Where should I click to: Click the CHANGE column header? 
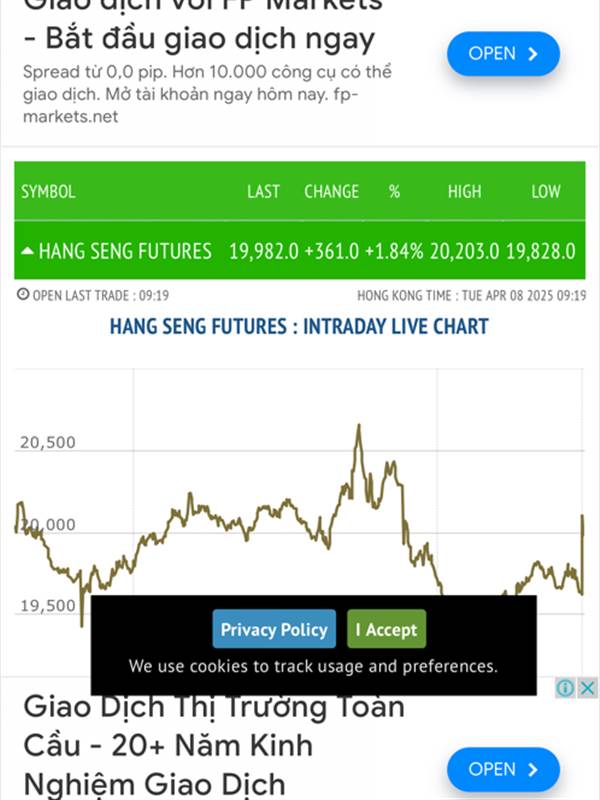tap(332, 192)
